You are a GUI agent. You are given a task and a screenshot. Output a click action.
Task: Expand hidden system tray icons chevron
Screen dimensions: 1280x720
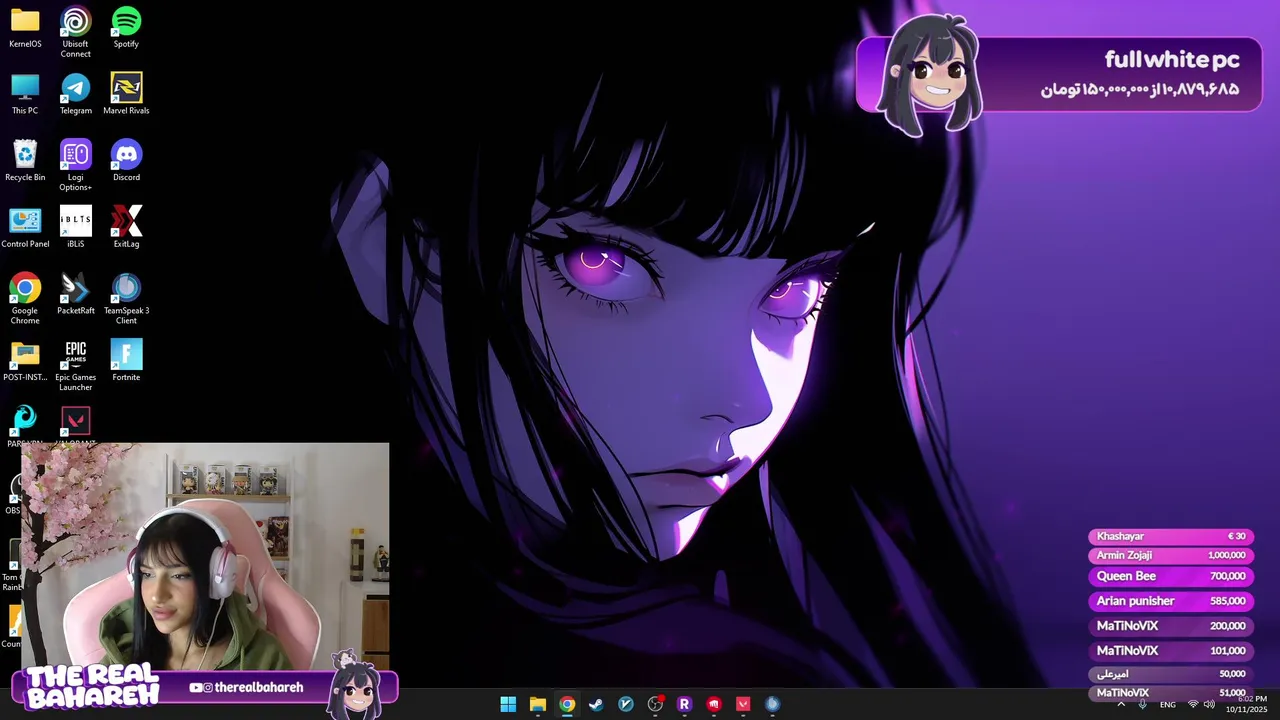(x=1121, y=705)
